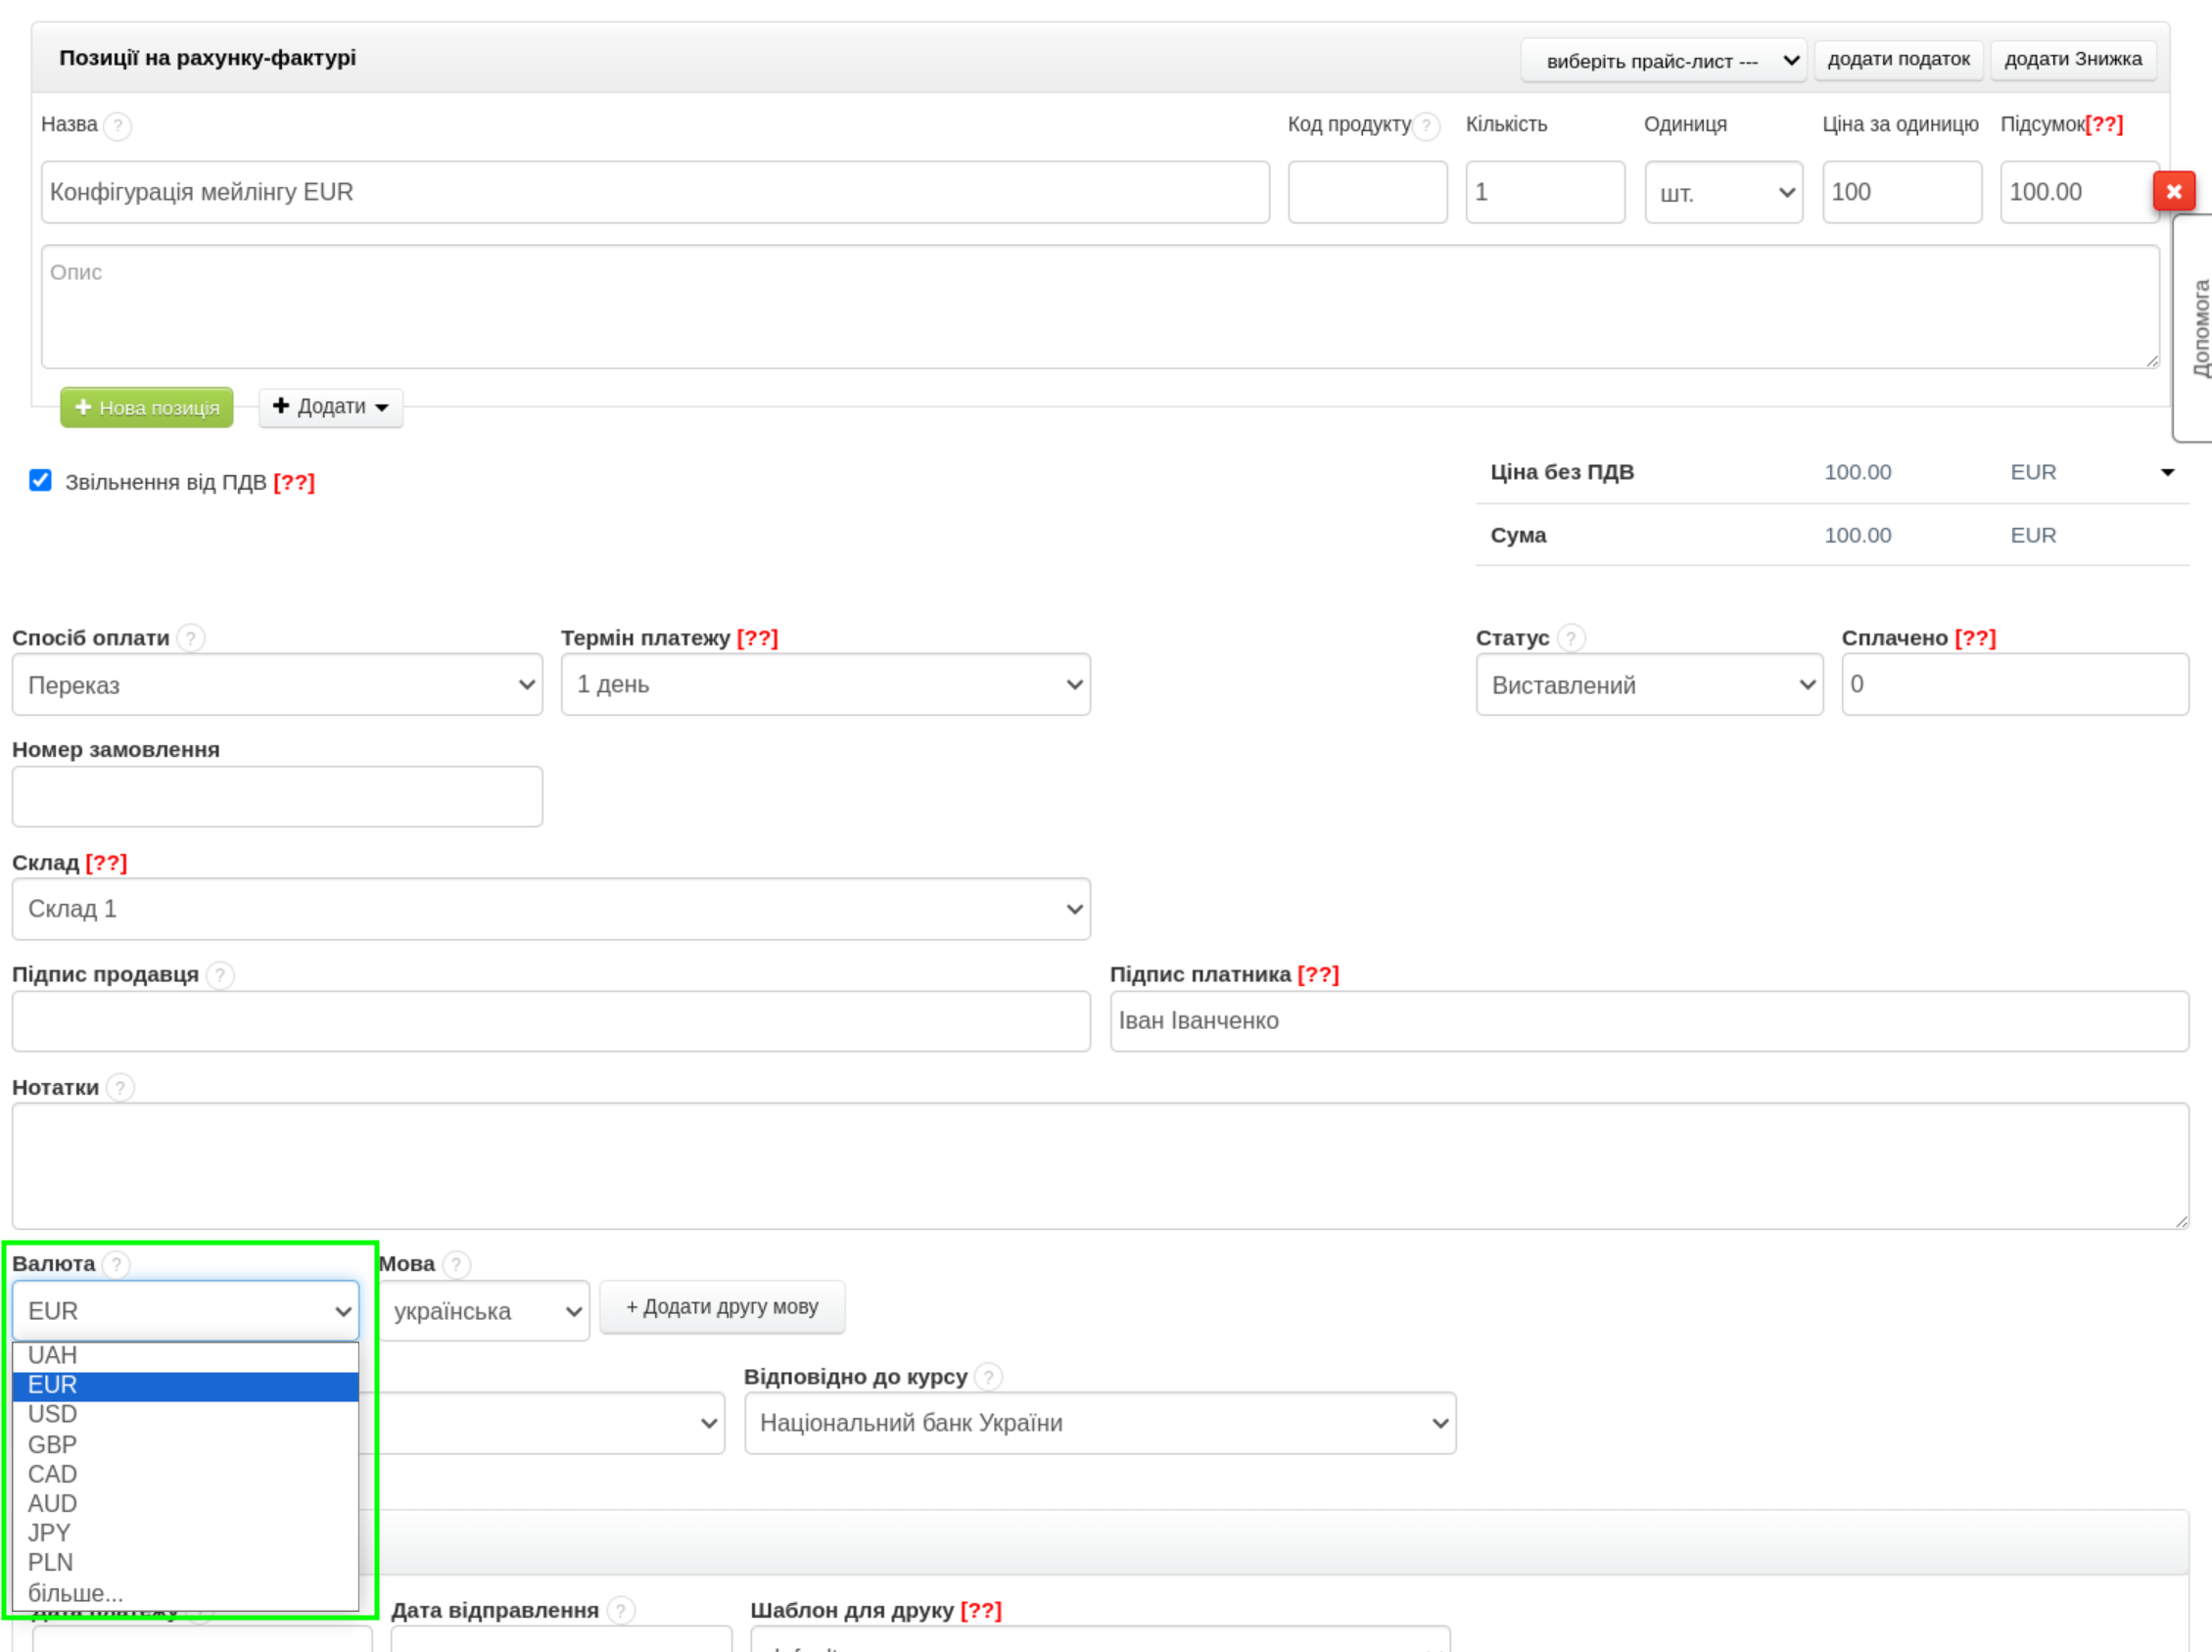Screen dimensions: 2212x1652
Task: Click help icon beside Код продукту
Action: tap(1427, 126)
